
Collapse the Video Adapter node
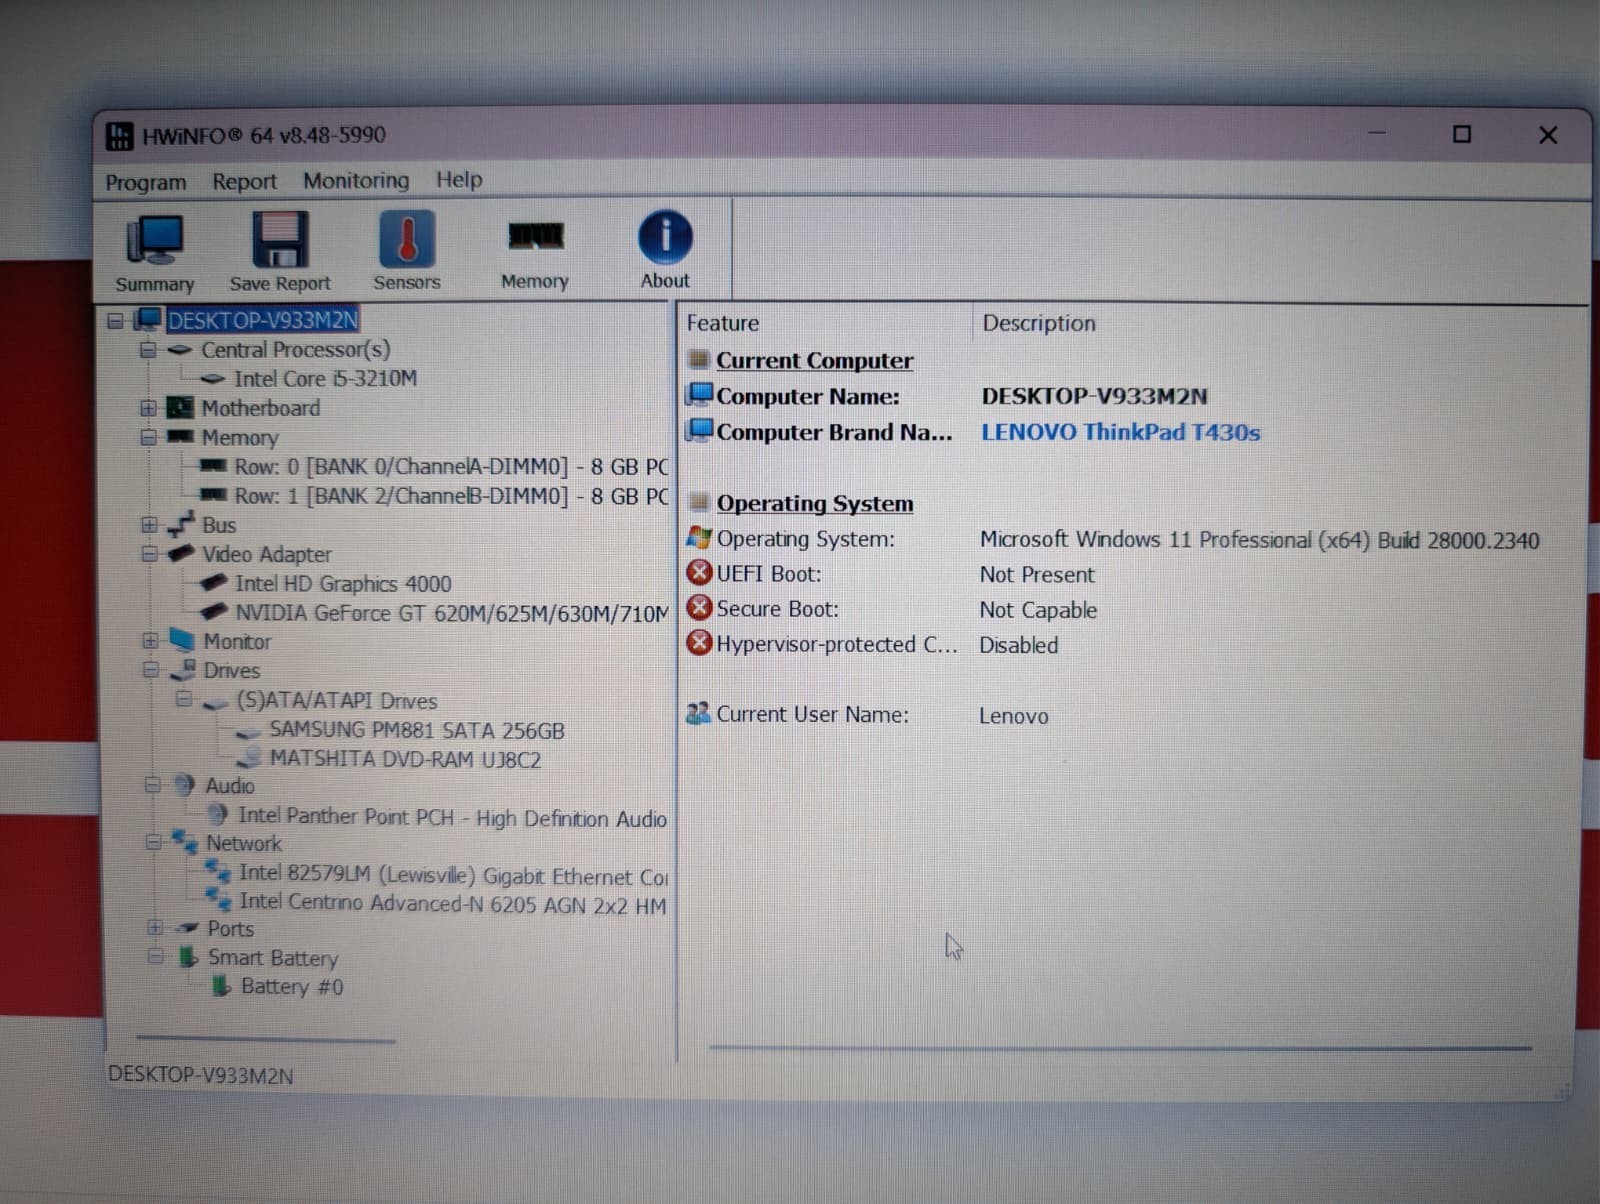149,554
